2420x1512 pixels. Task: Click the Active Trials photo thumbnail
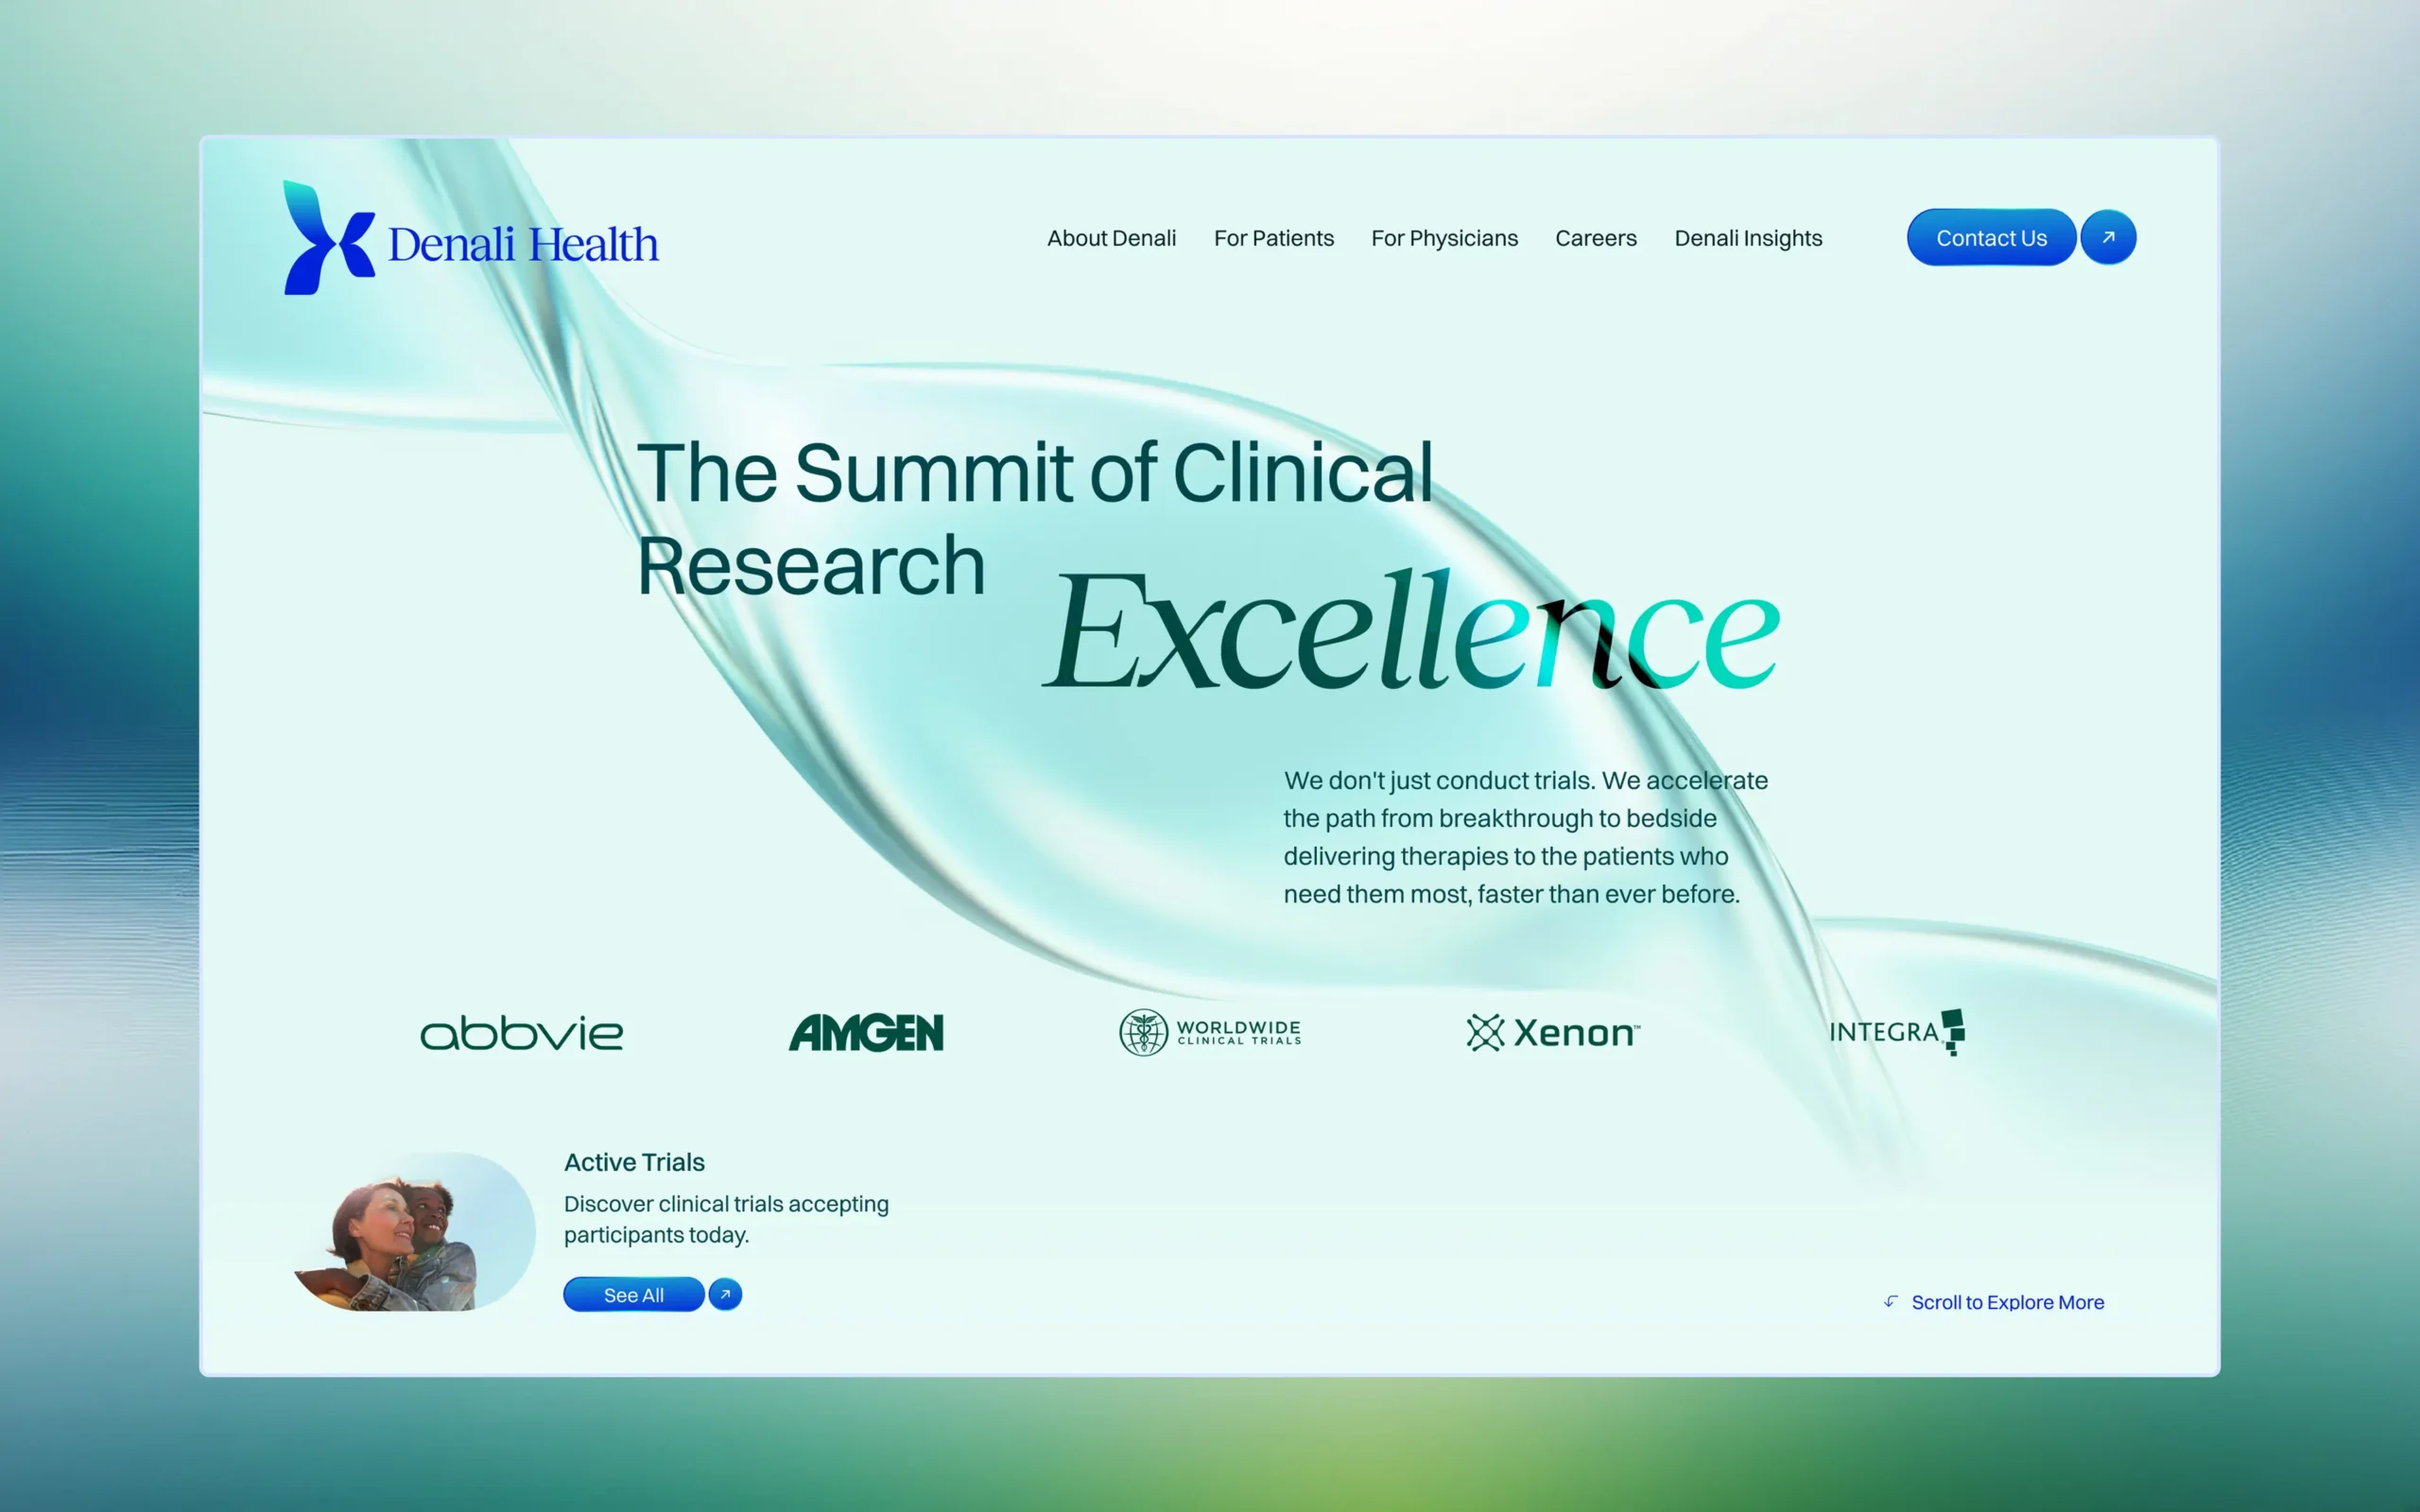coord(414,1232)
